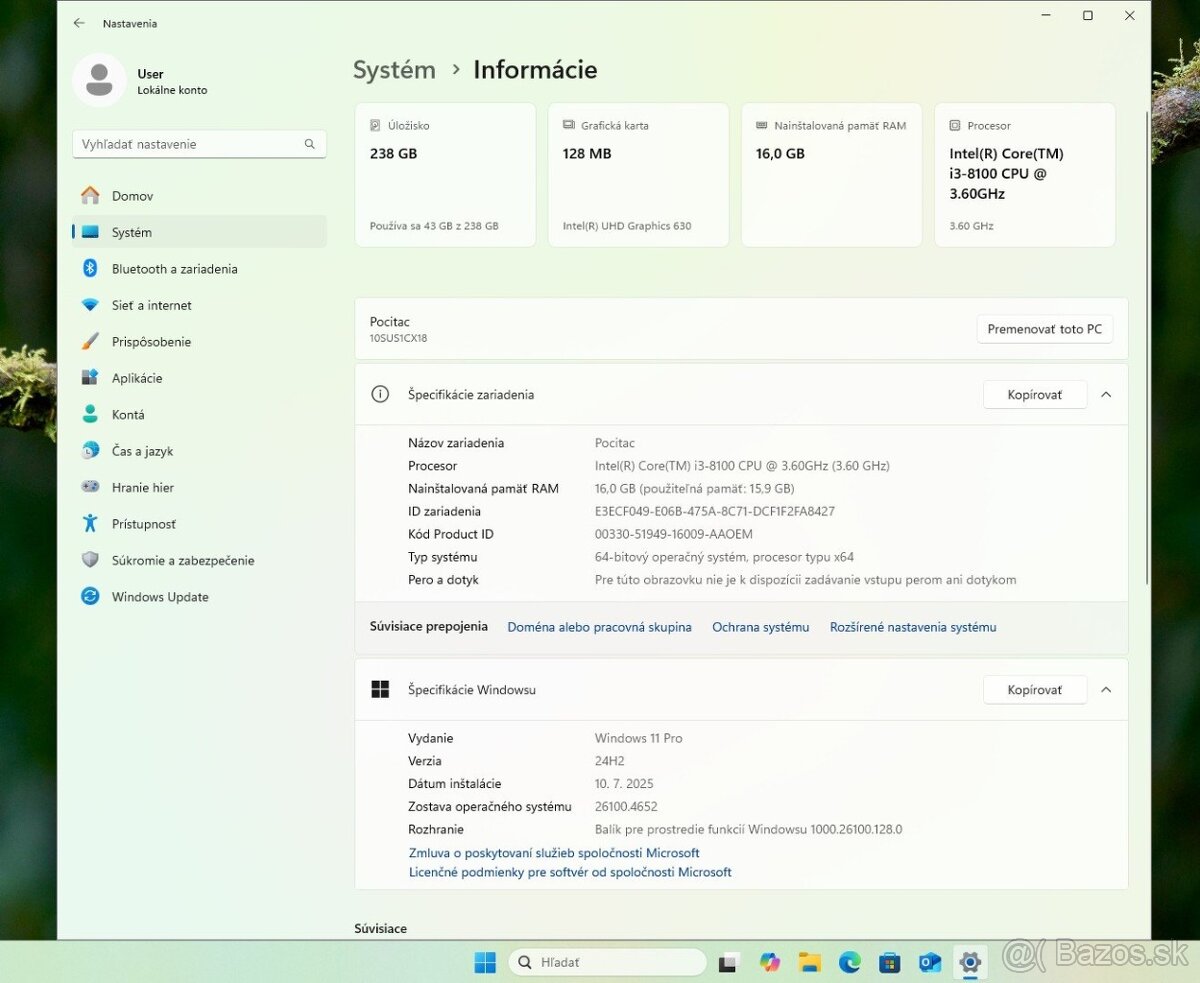Click OS build value 26100.4652
1200x983 pixels.
[626, 806]
